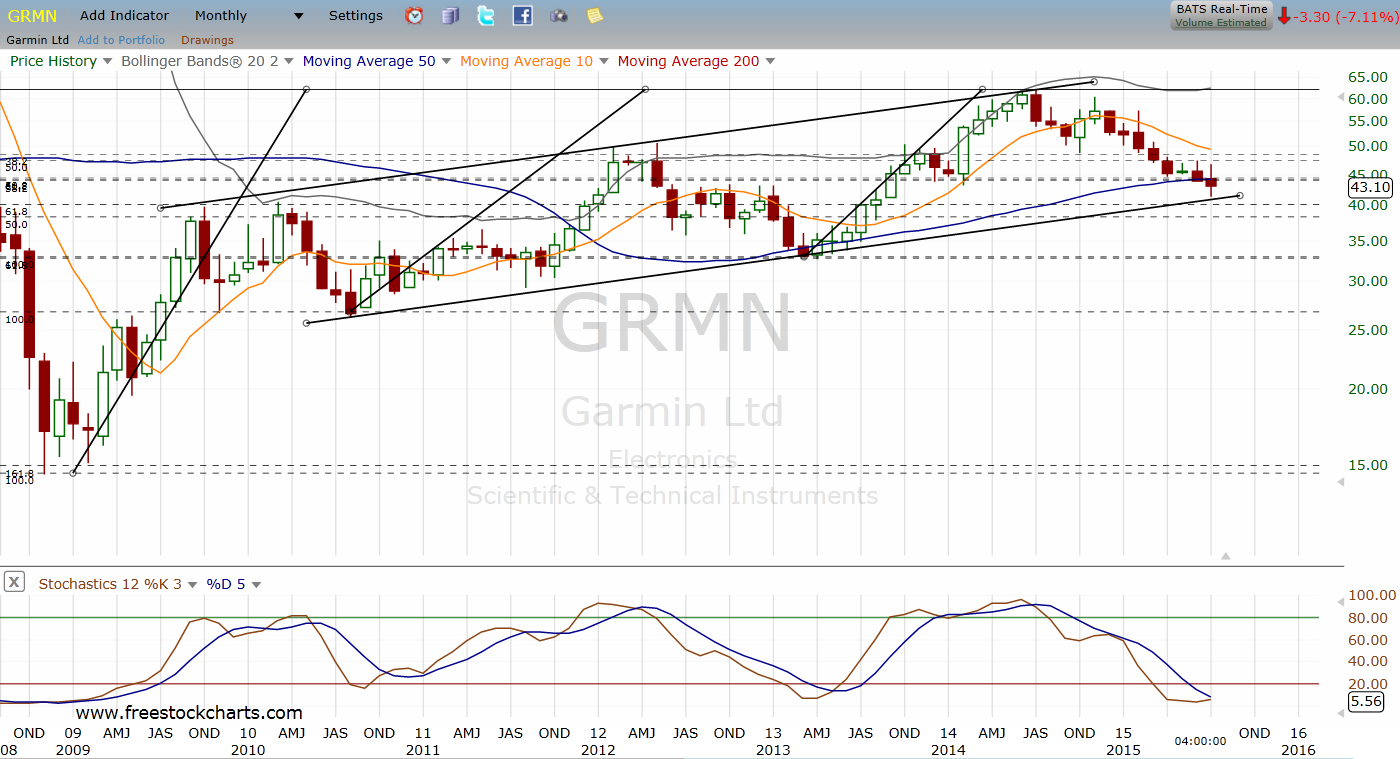Click the stochastic value 5.56 label

click(x=1367, y=701)
